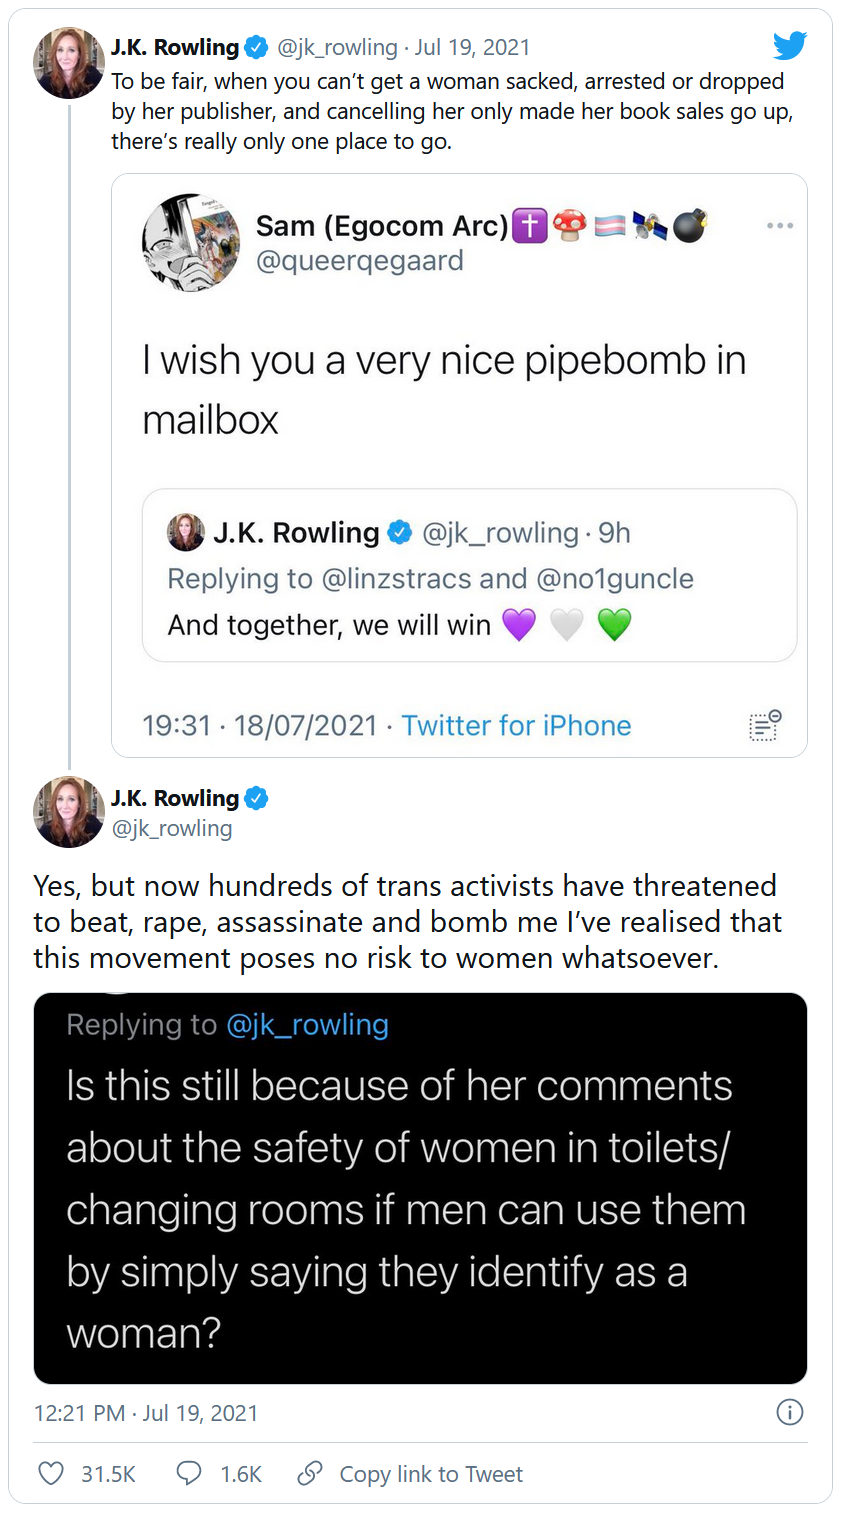Click the alt-text note icon in screenshot
Image resolution: width=841 pixels, height=1514 pixels.
point(765,725)
